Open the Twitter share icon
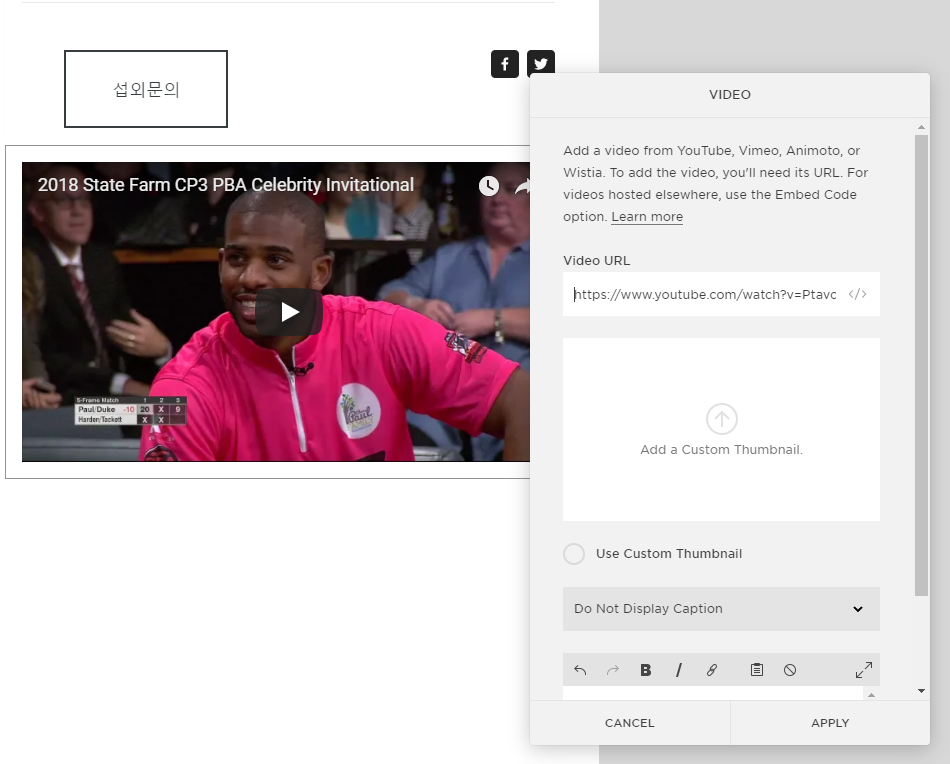The width and height of the screenshot is (950, 764). (x=541, y=63)
